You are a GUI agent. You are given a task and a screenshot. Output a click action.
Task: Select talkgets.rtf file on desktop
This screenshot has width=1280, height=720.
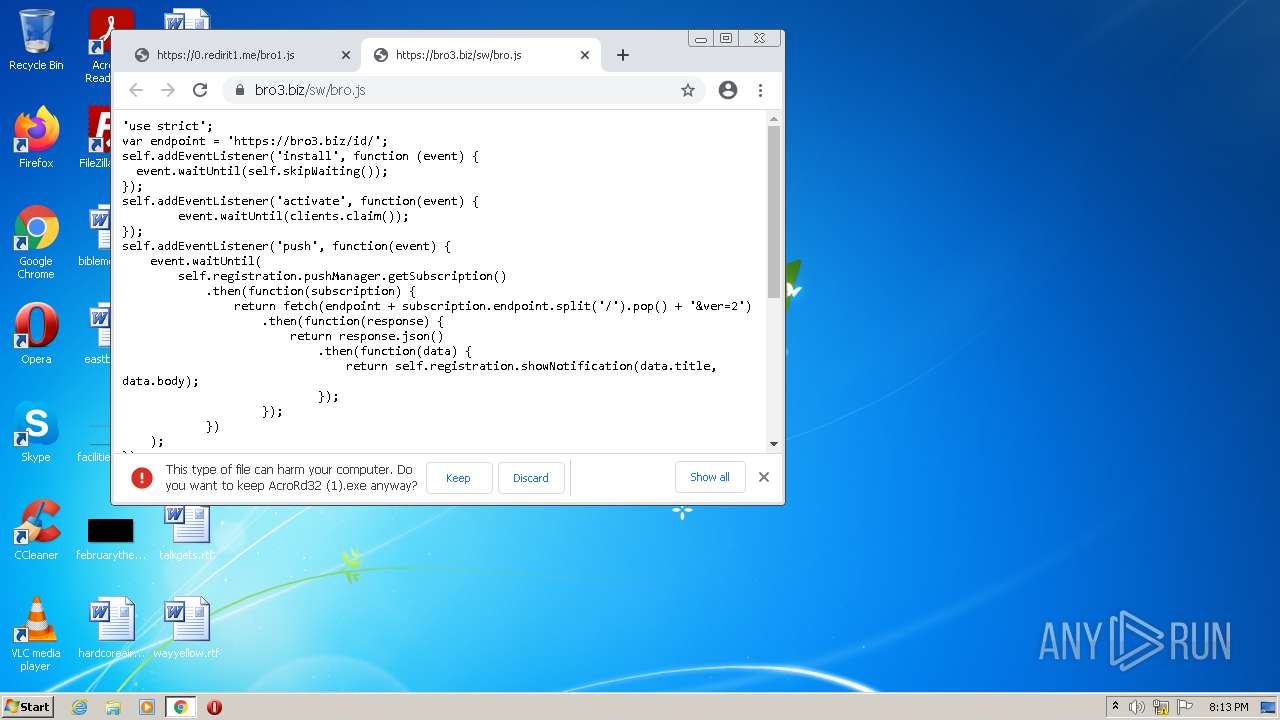click(x=186, y=530)
